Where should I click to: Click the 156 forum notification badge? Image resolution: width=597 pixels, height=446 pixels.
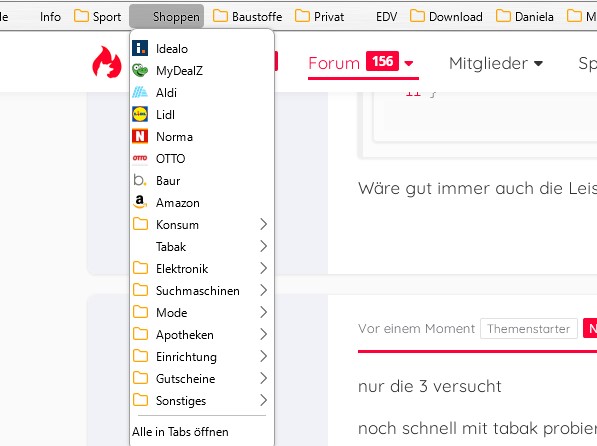(x=382, y=61)
